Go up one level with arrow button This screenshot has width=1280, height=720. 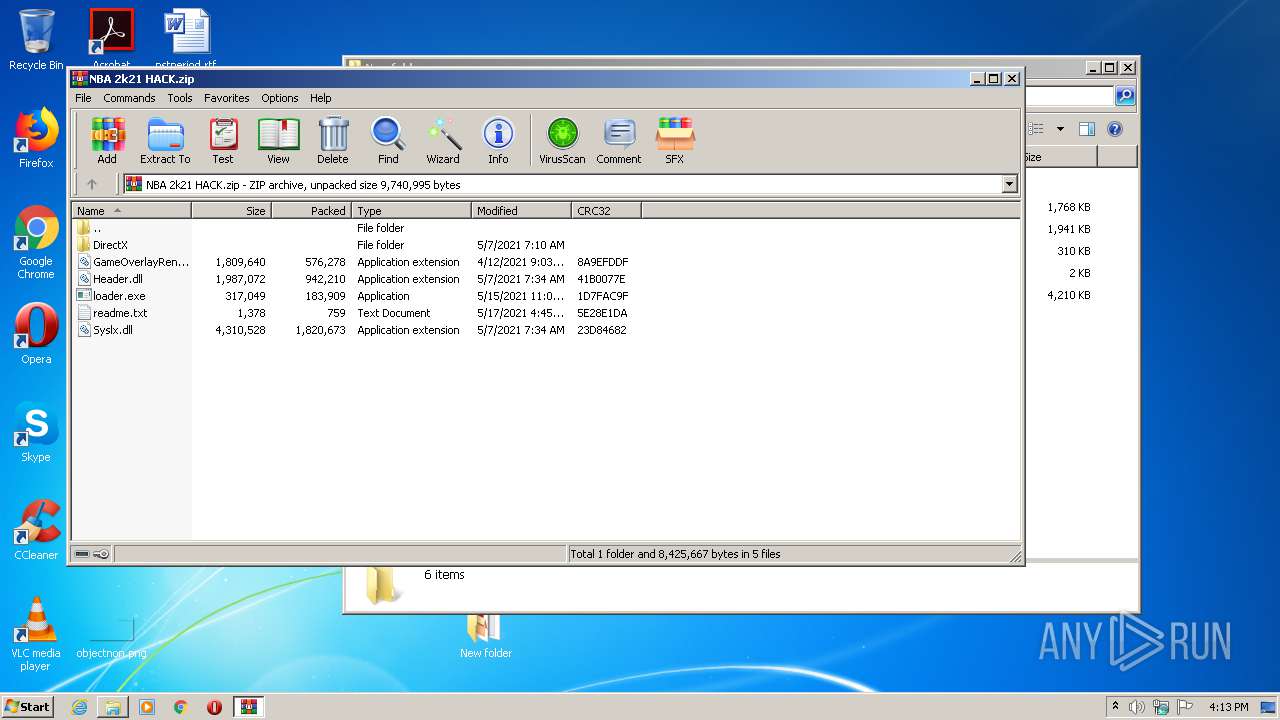tap(92, 184)
